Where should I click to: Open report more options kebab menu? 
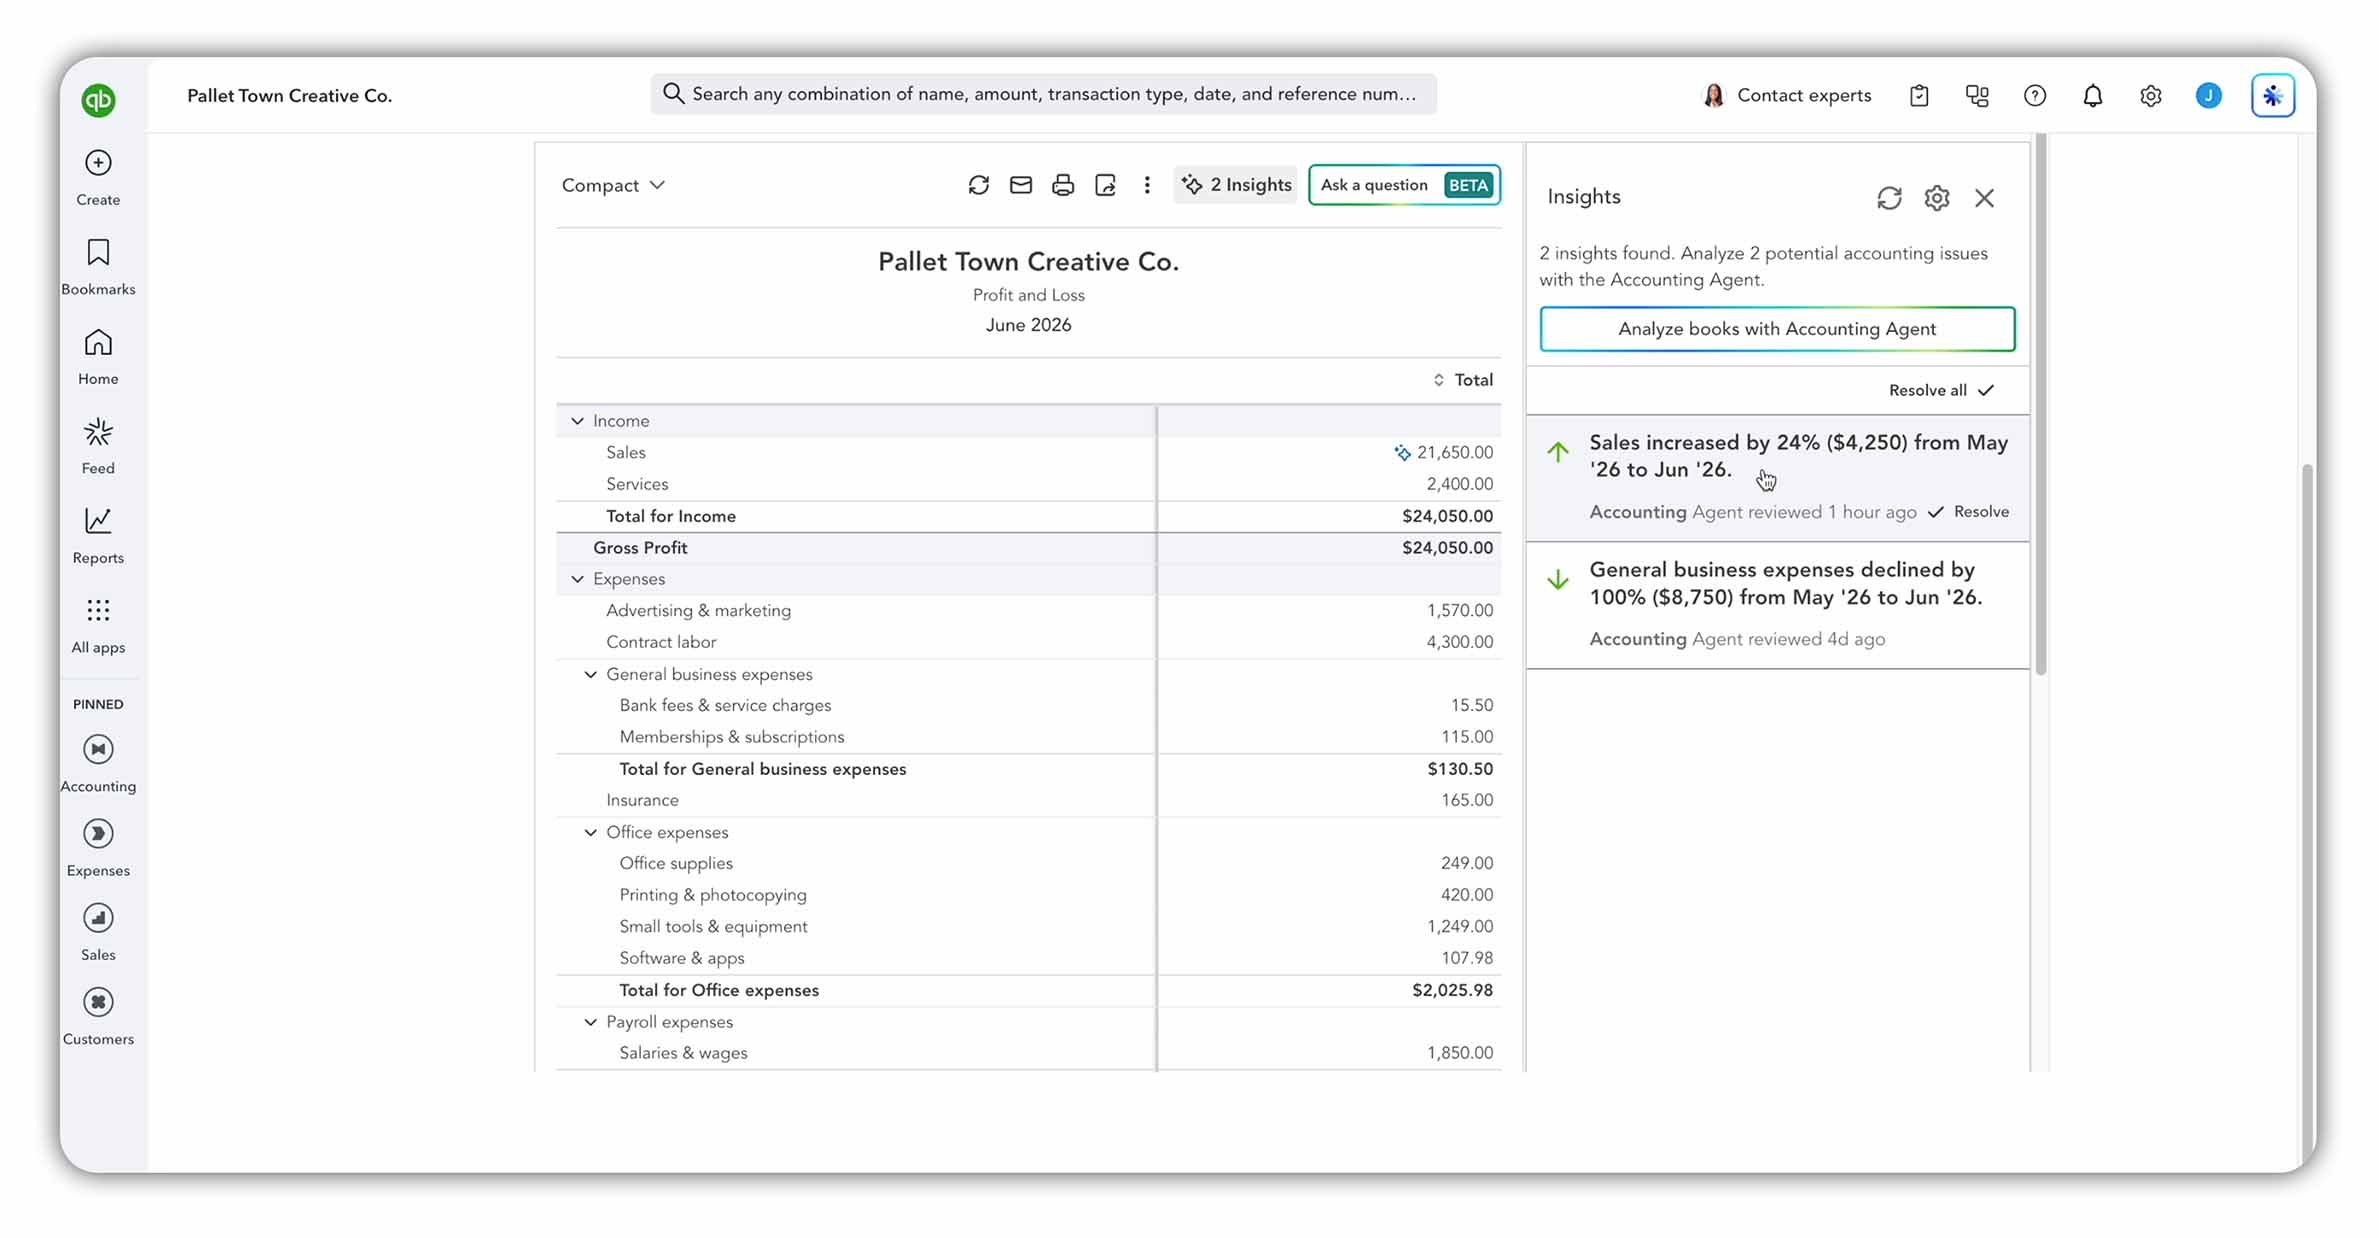1147,185
